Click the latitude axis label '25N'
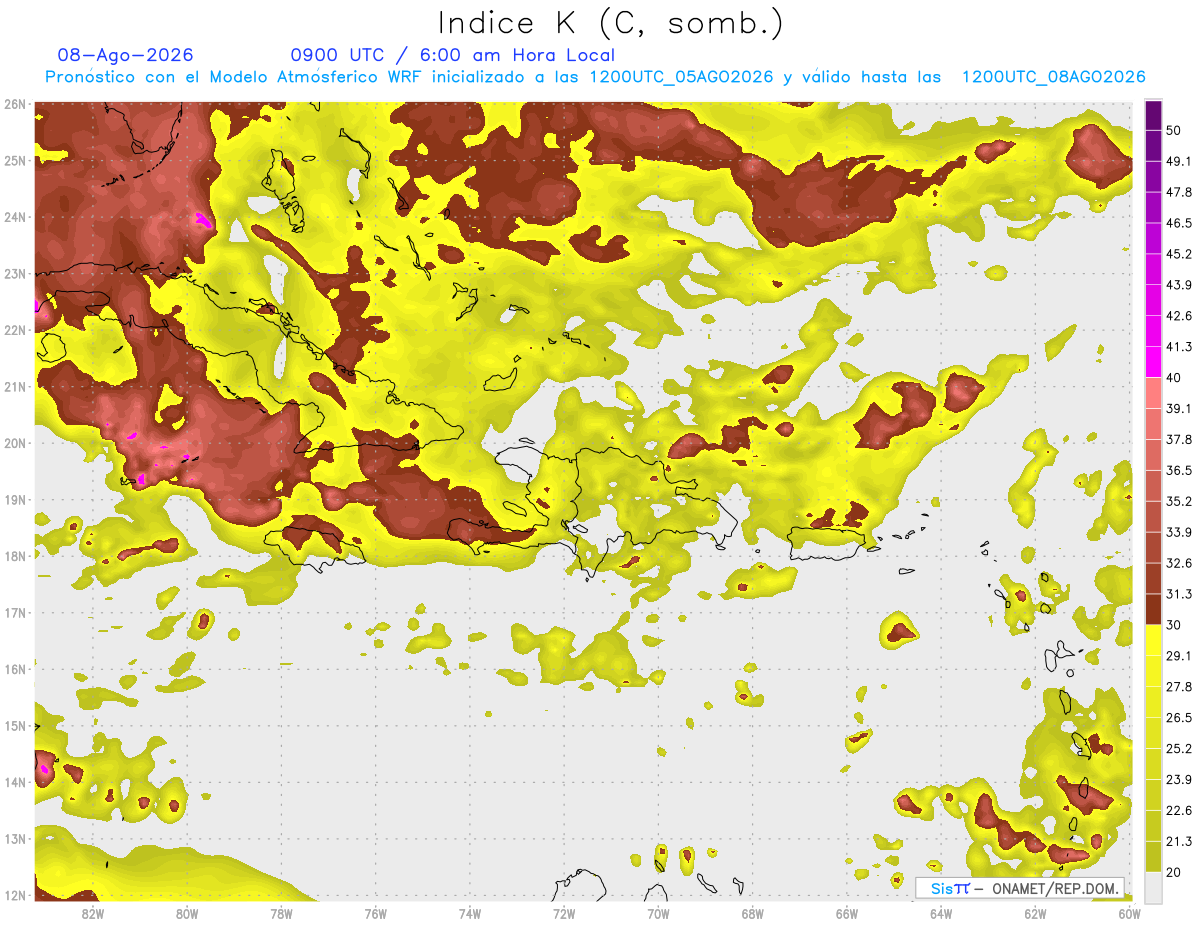This screenshot has height=927, width=1200. tap(15, 160)
